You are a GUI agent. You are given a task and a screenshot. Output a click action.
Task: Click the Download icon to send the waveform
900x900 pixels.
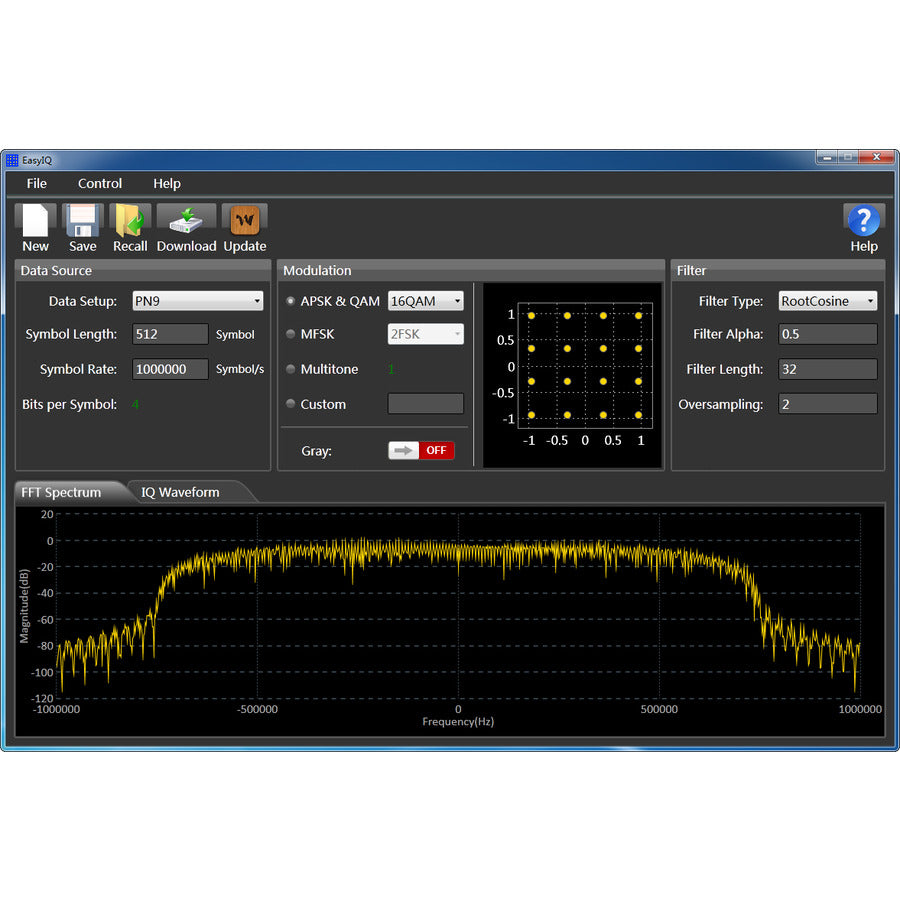[186, 222]
